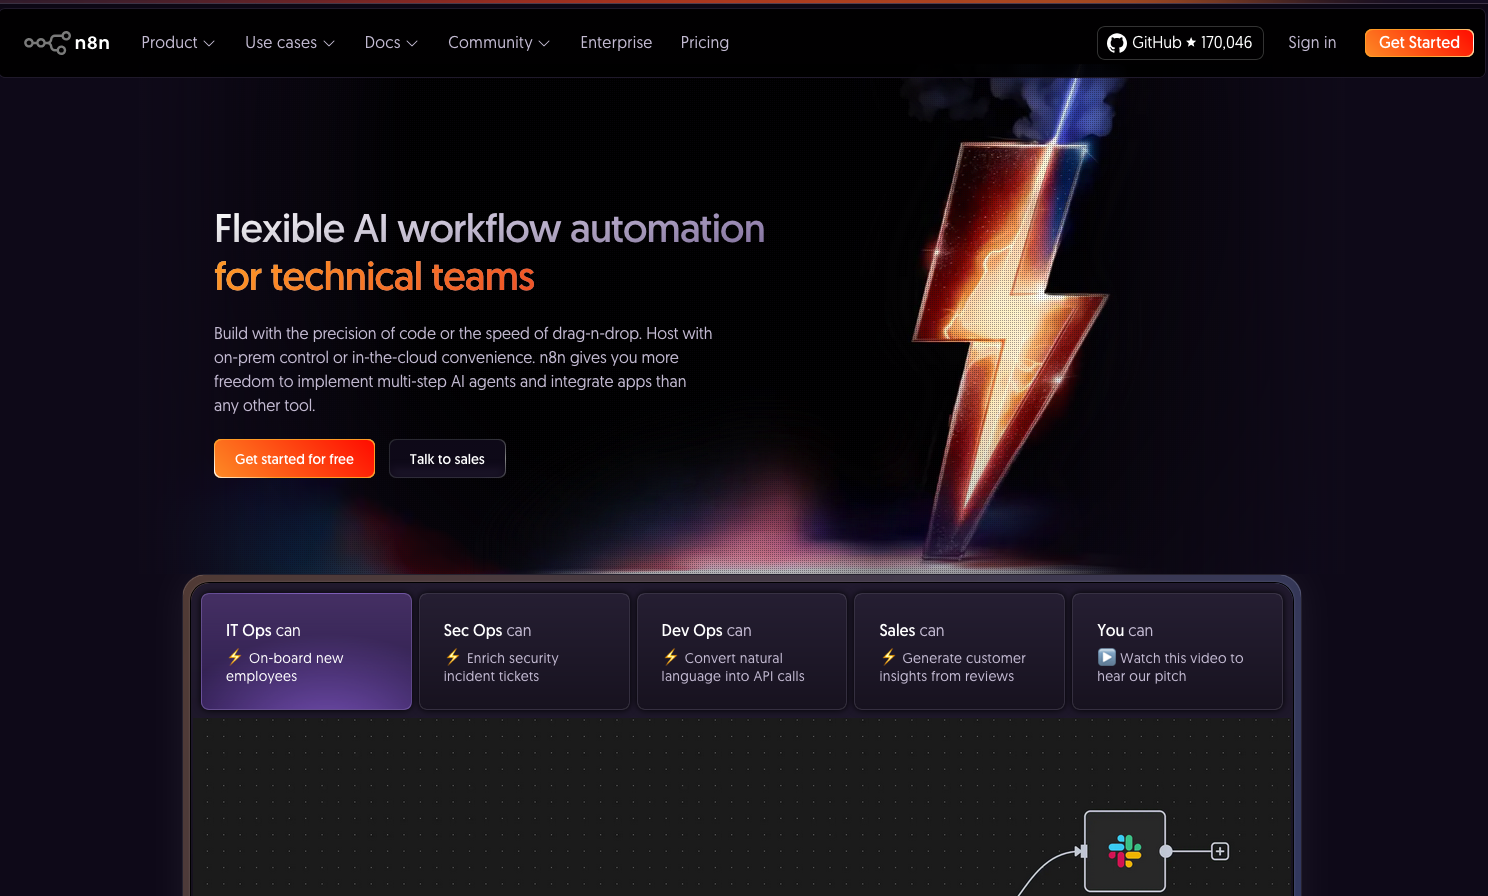Viewport: 1488px width, 896px height.
Task: Open the Community dropdown menu
Action: coord(498,43)
